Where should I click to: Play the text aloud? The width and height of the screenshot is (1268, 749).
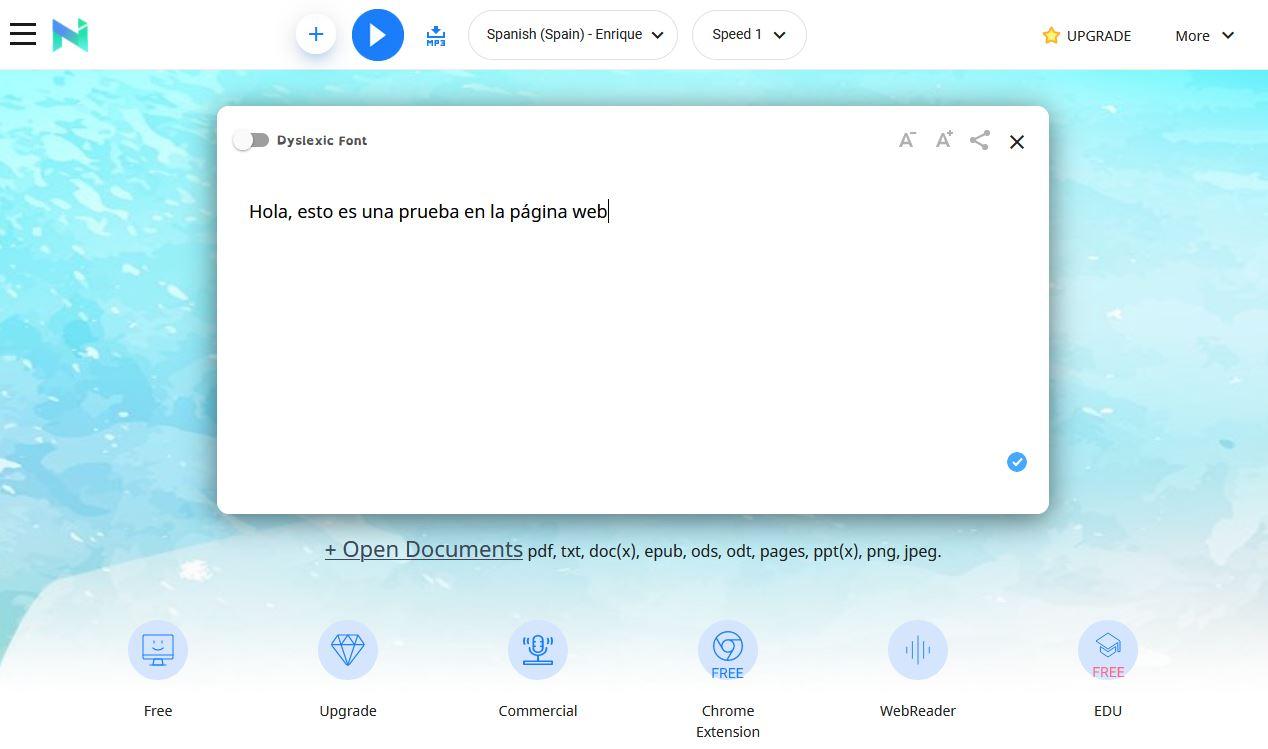point(378,35)
